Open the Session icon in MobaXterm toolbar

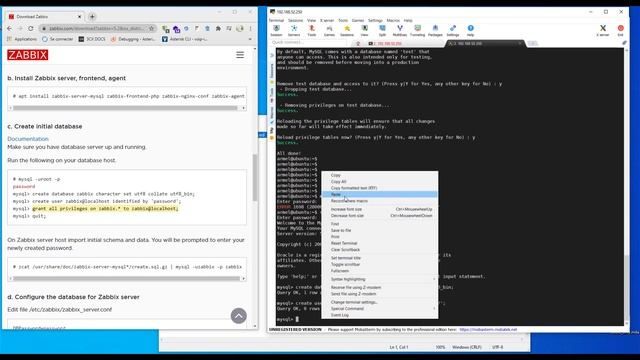(276, 30)
